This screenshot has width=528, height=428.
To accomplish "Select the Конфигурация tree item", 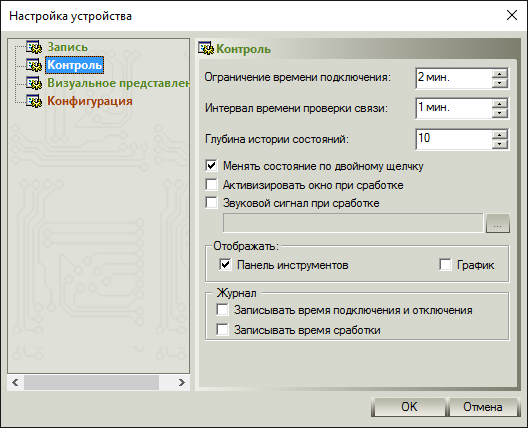I will (90, 101).
